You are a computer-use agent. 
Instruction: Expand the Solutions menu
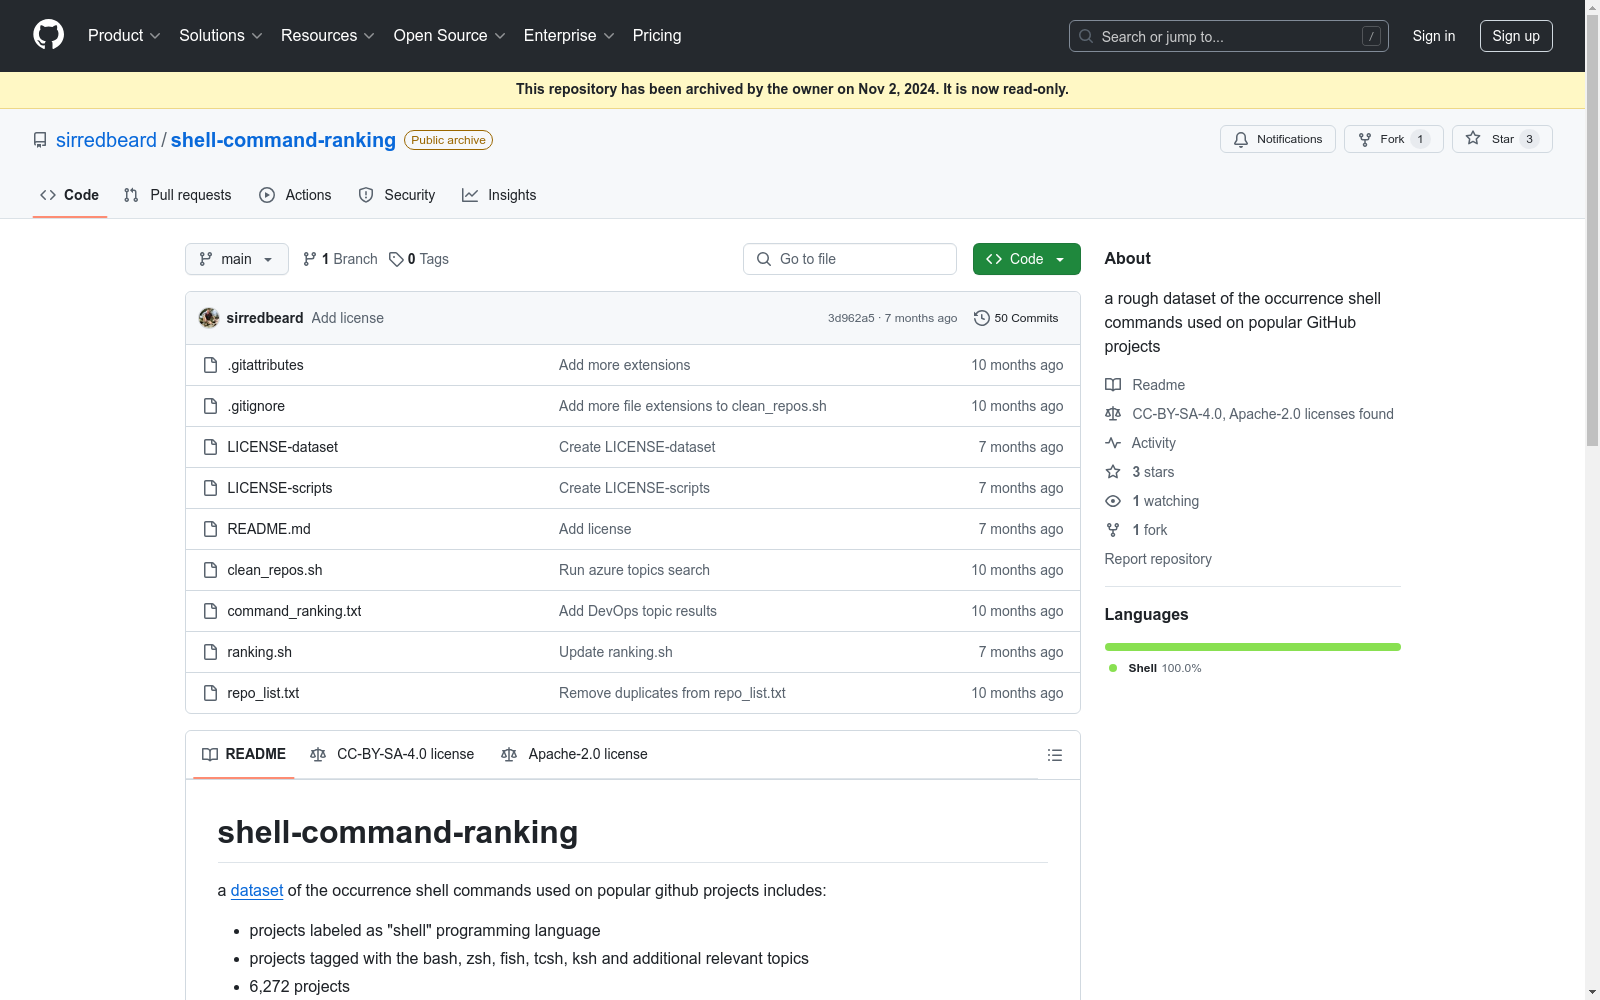coord(221,36)
